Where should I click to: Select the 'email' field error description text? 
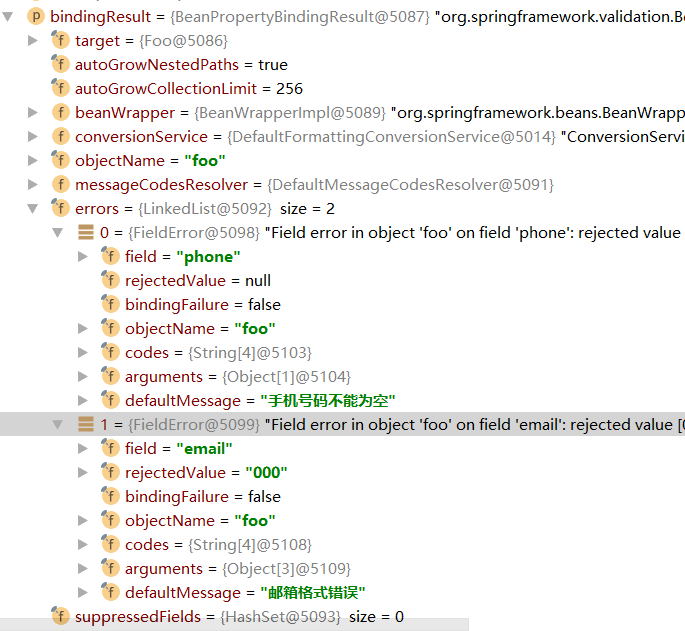pyautogui.click(x=475, y=425)
